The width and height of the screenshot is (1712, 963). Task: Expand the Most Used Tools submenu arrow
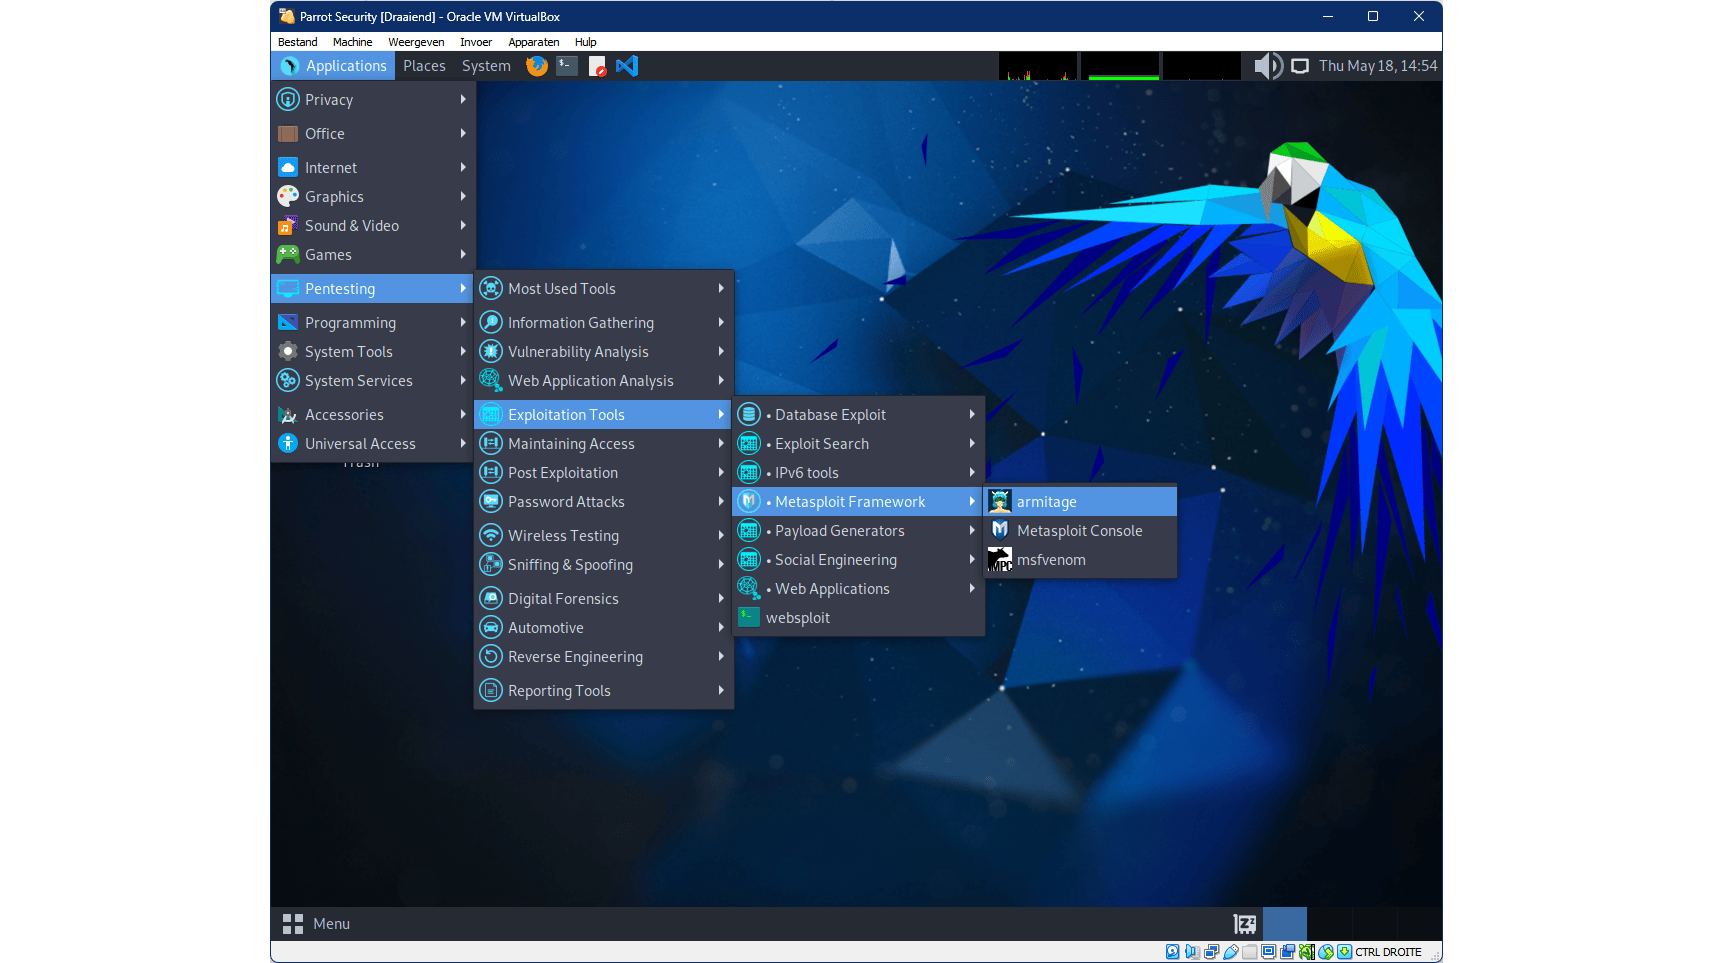click(x=721, y=289)
